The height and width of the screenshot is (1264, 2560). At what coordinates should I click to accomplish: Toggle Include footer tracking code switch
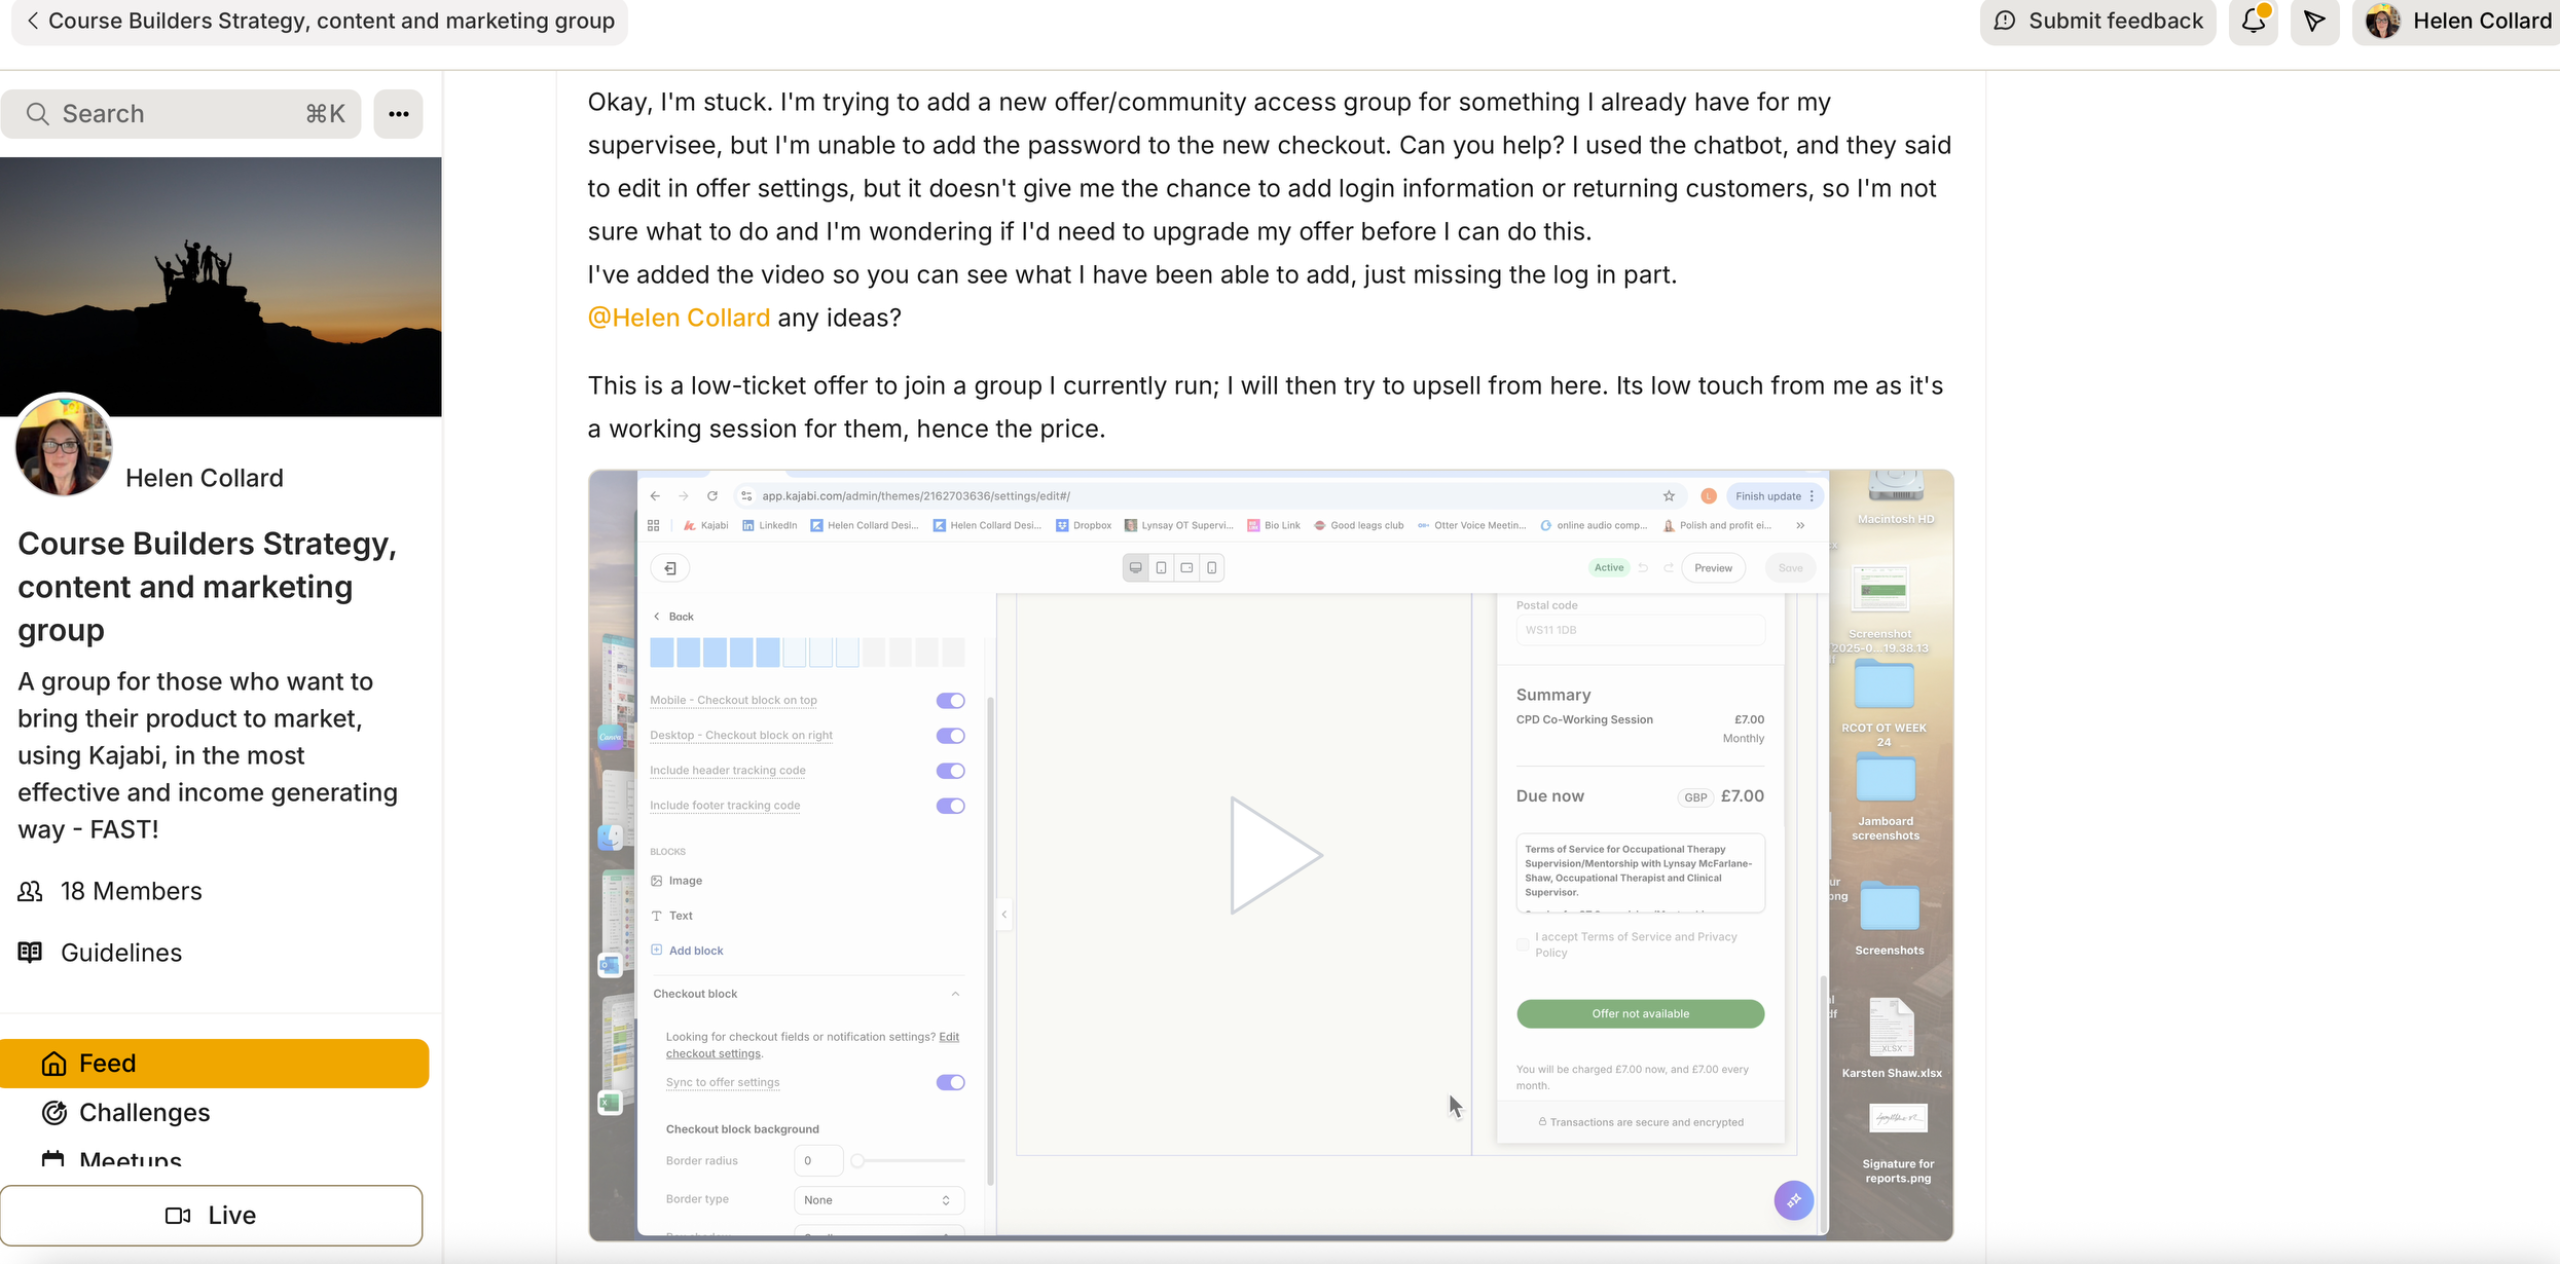pyautogui.click(x=950, y=805)
